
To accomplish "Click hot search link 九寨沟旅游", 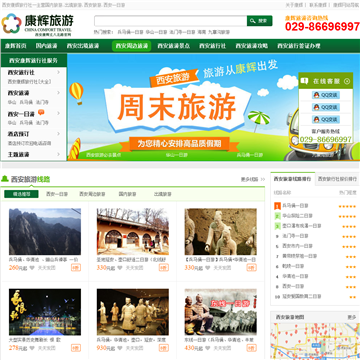I will [x=219, y=32].
